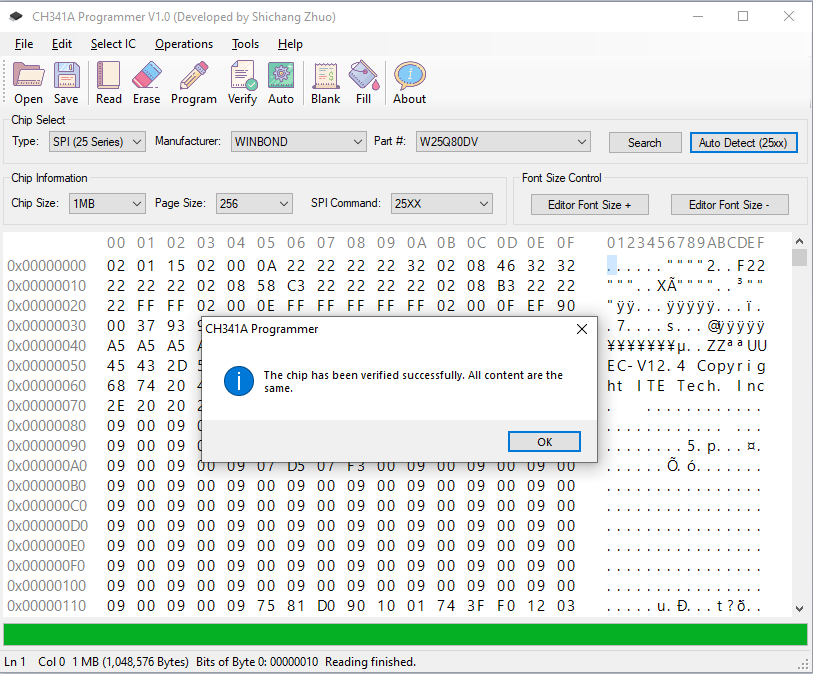Expand the Type dropdown SPI (25 Series)
This screenshot has height=674, width=813.
click(97, 142)
